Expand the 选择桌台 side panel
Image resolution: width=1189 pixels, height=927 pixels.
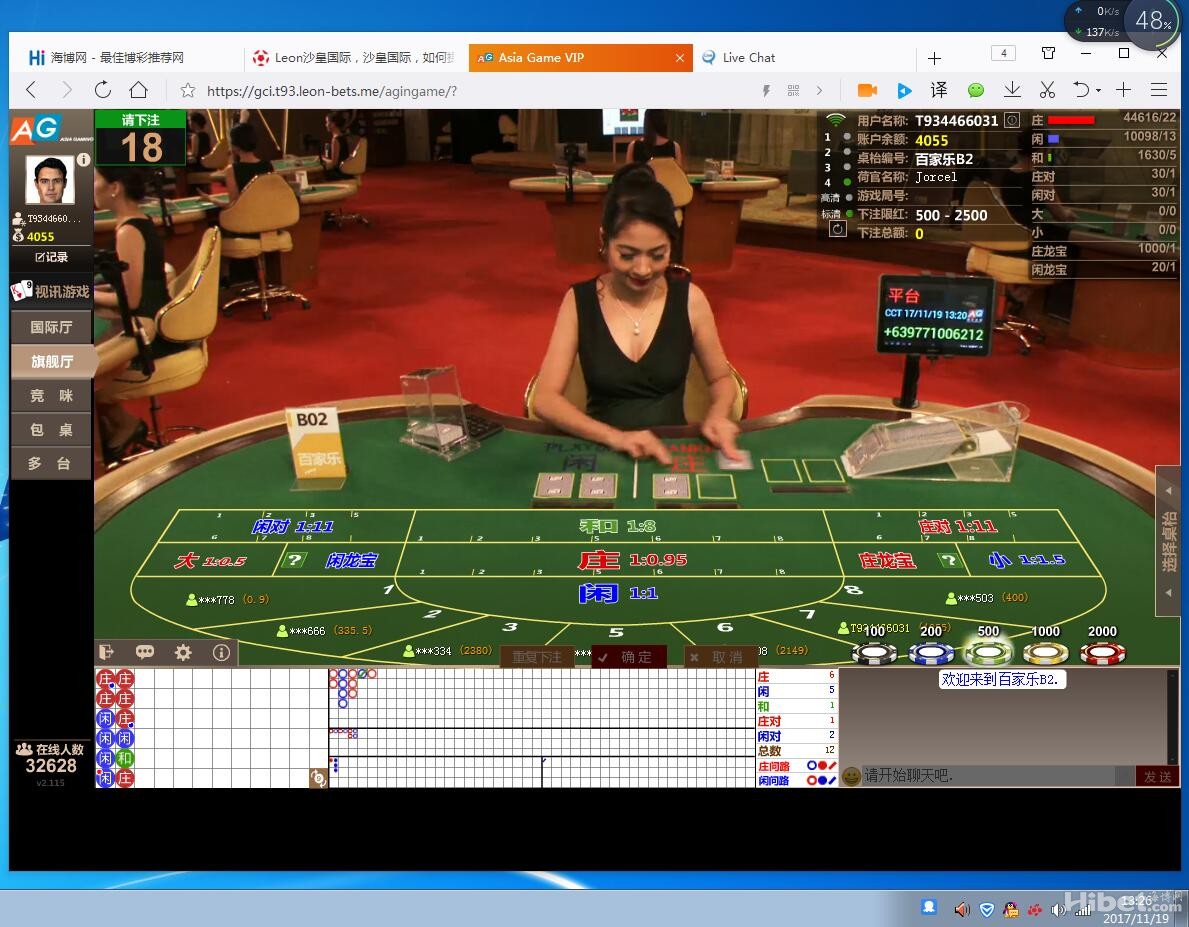[x=1168, y=540]
